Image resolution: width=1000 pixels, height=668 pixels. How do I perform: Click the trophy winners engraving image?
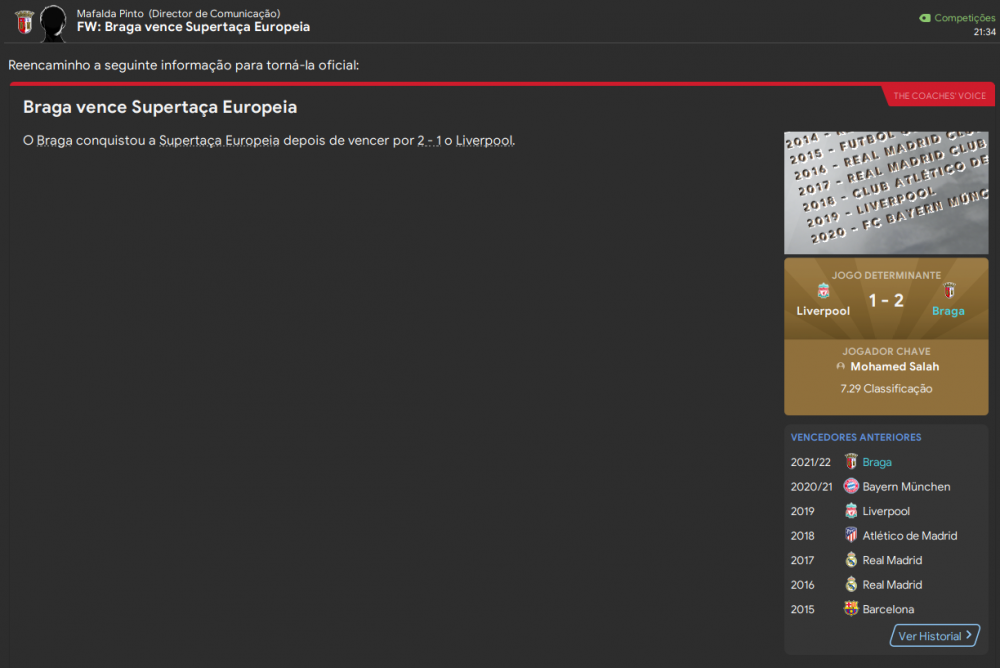tap(886, 193)
